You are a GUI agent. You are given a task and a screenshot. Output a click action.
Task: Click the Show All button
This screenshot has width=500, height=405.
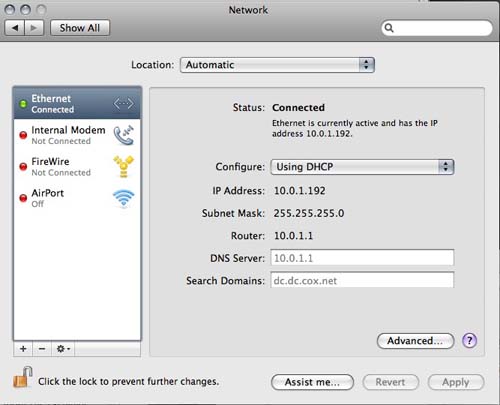(x=80, y=28)
